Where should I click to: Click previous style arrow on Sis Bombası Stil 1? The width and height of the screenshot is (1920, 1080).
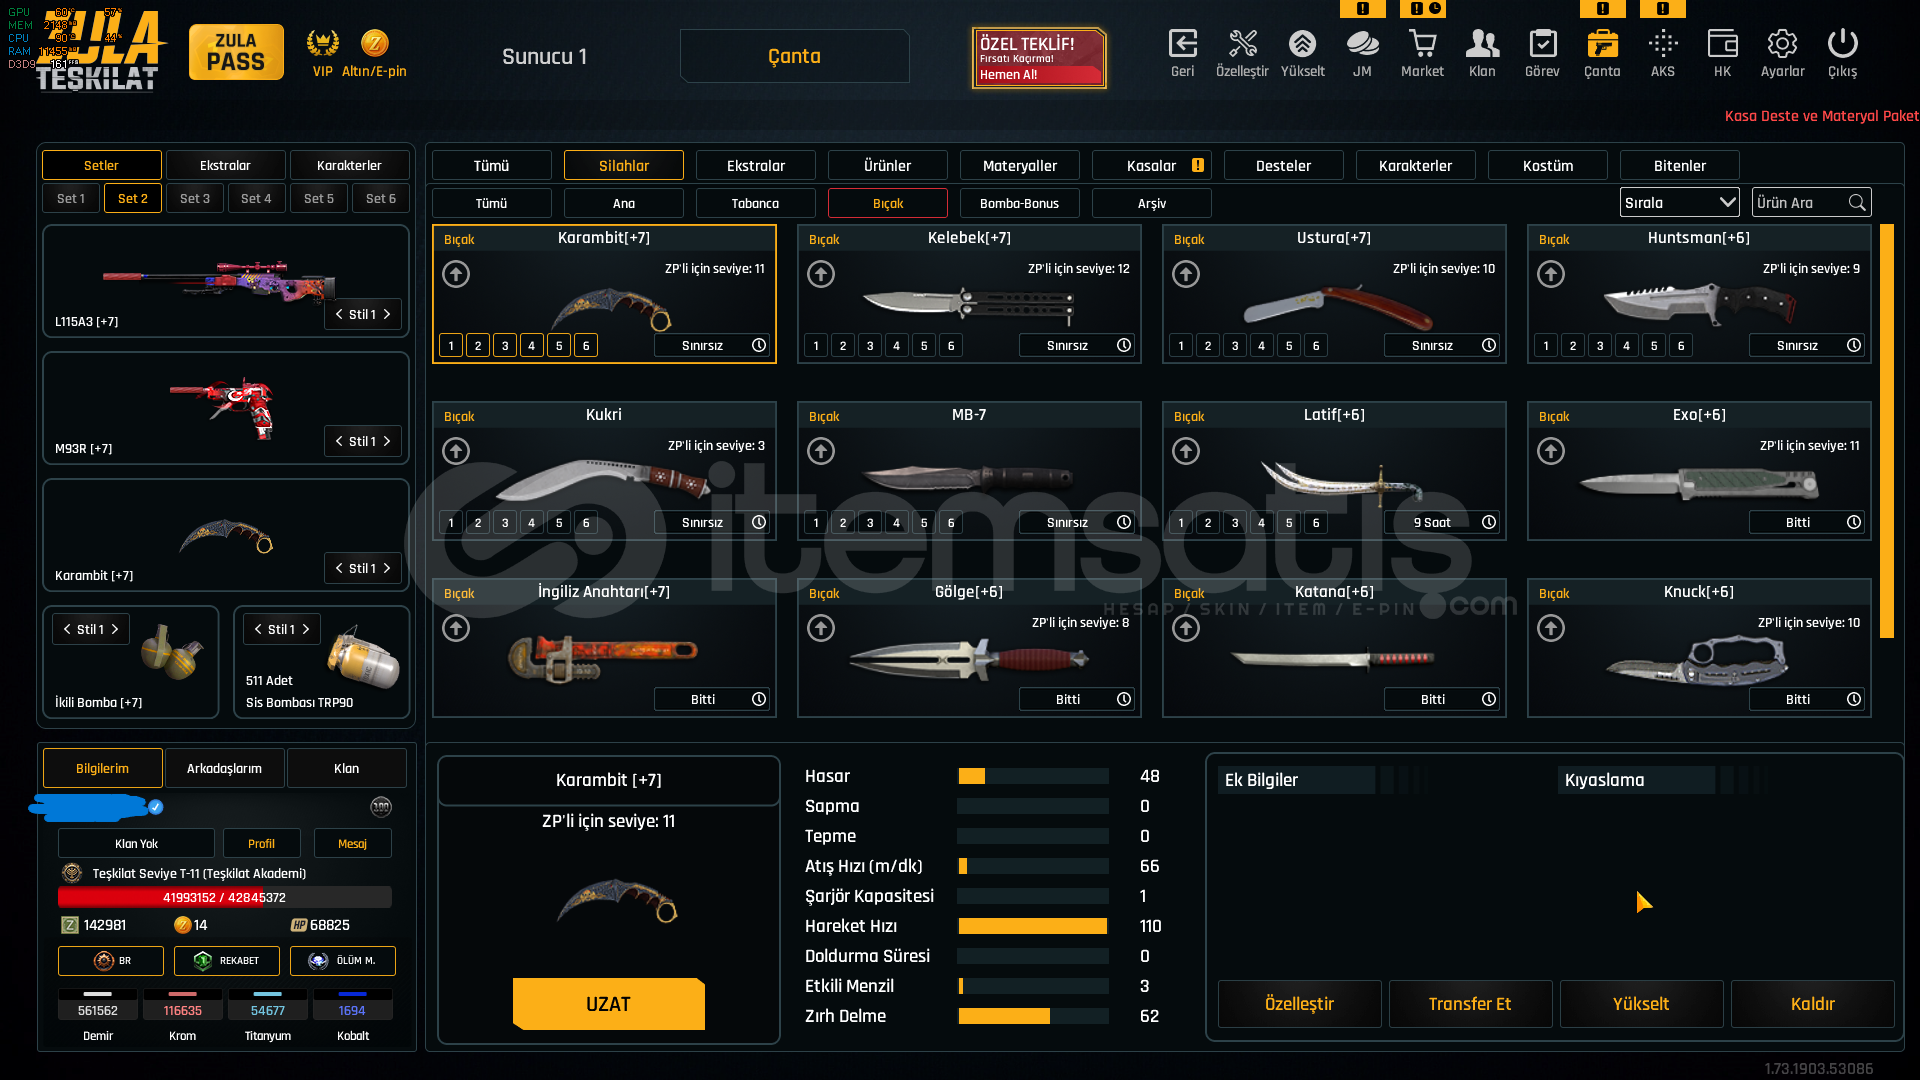[x=258, y=629]
